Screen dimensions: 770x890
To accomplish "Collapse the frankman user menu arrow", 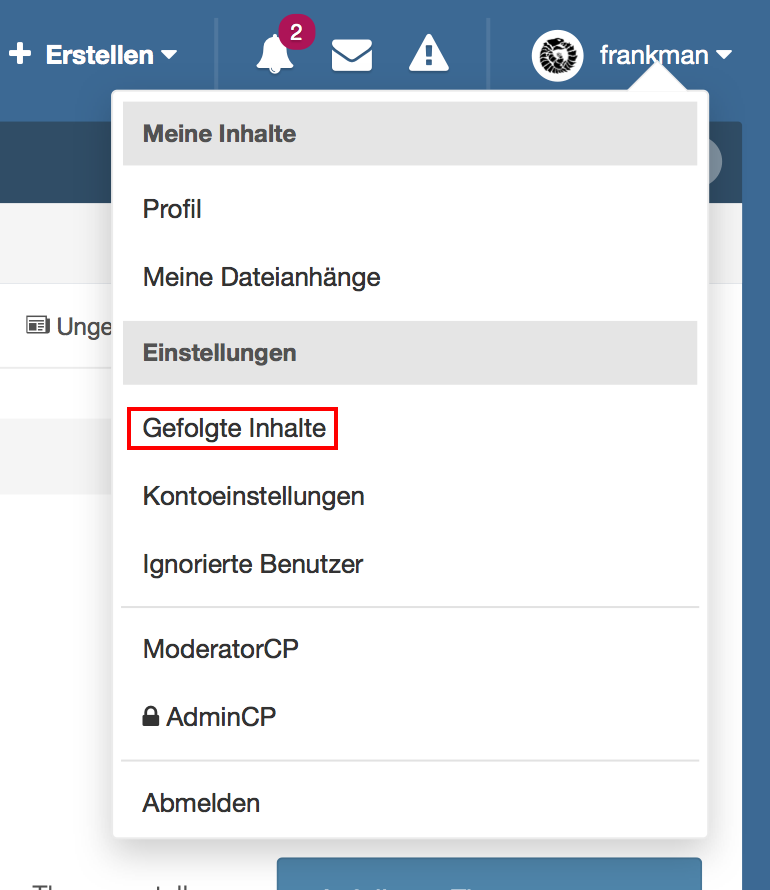I will 724,55.
